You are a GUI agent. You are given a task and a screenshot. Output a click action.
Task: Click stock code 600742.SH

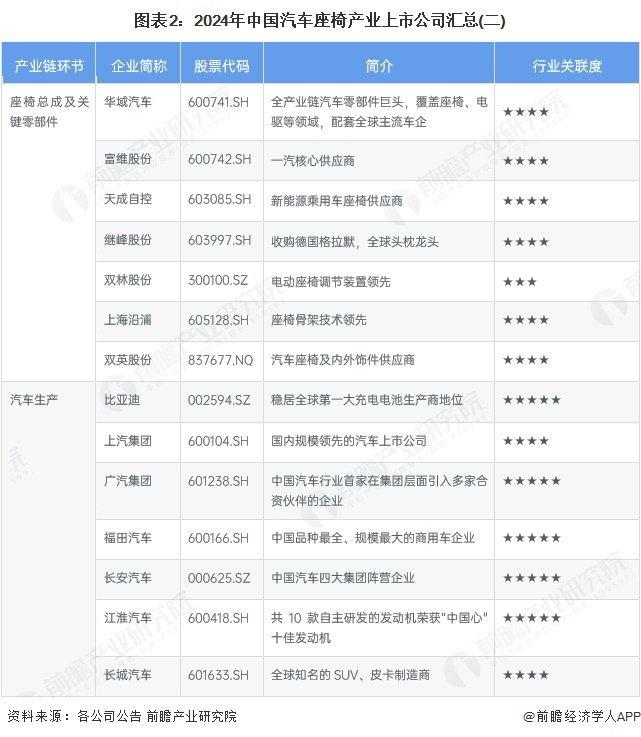219,159
